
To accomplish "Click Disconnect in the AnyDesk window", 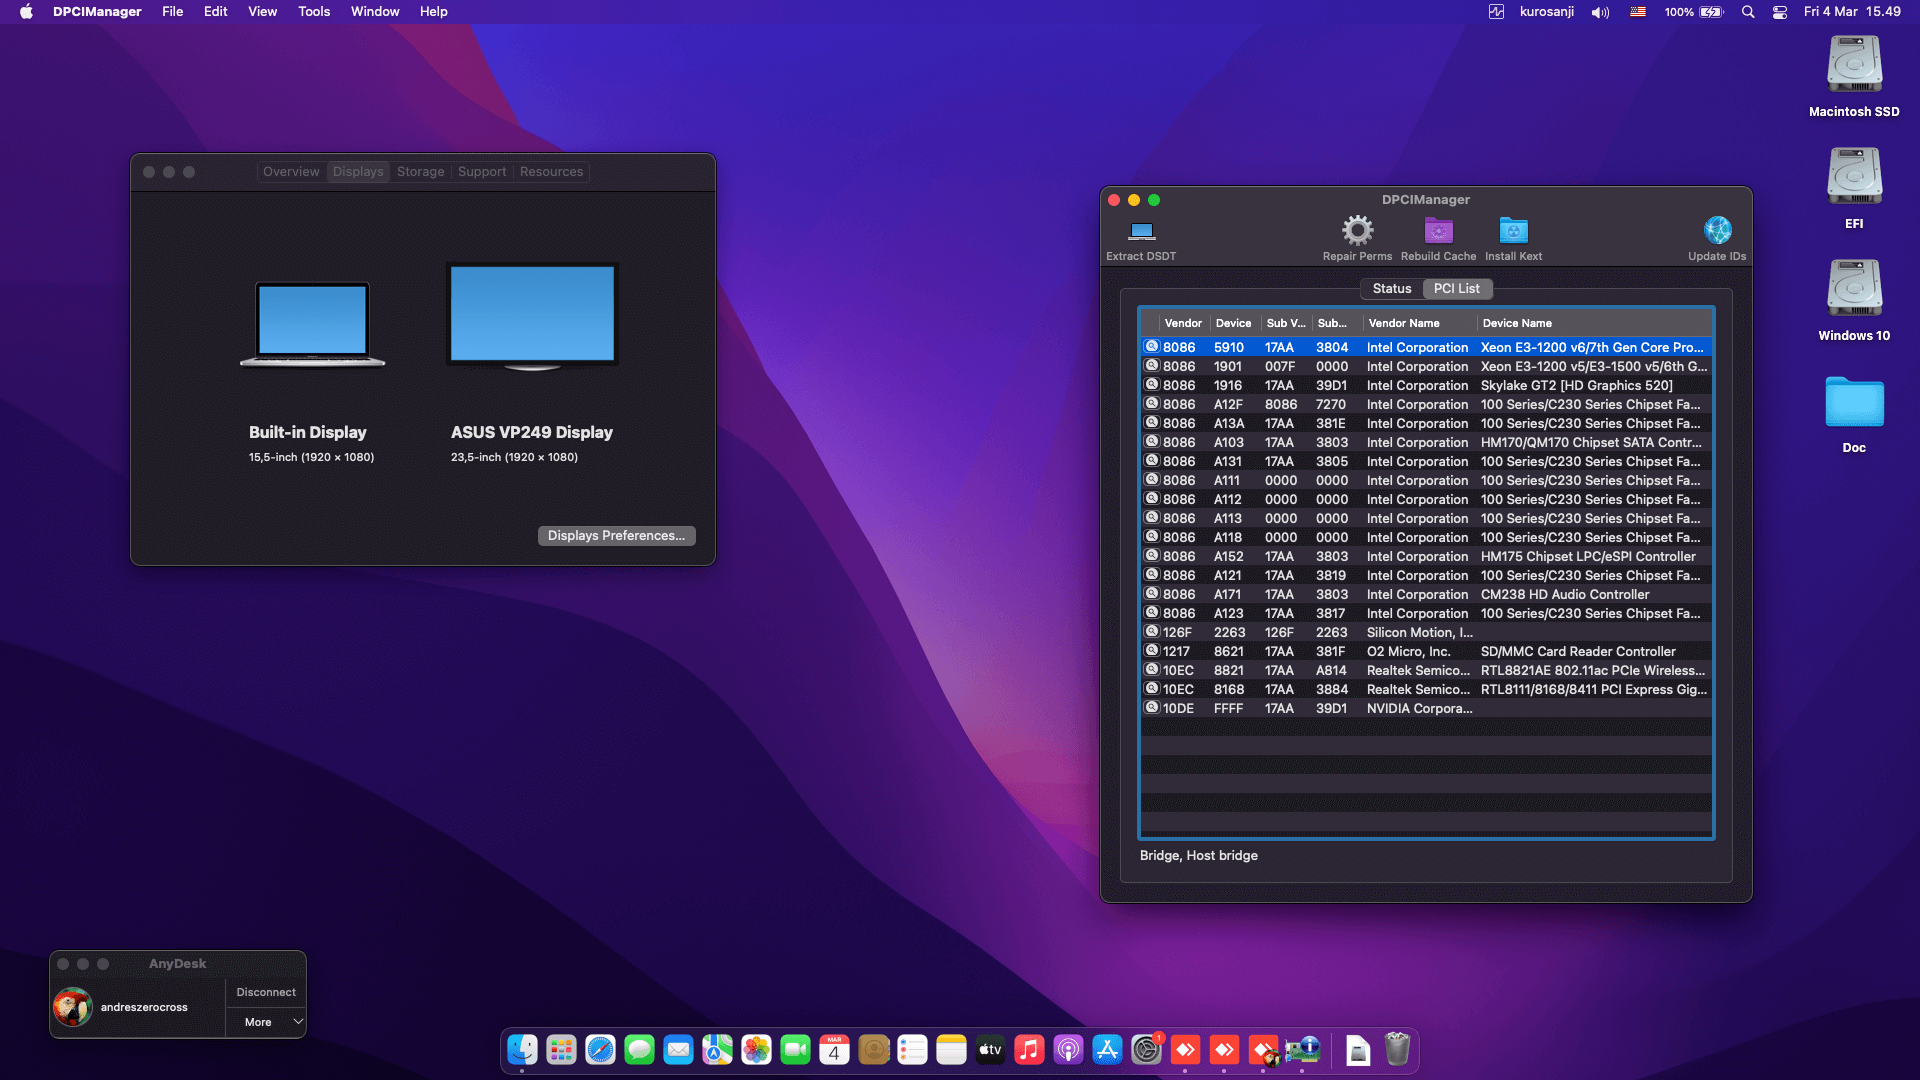I will [265, 991].
